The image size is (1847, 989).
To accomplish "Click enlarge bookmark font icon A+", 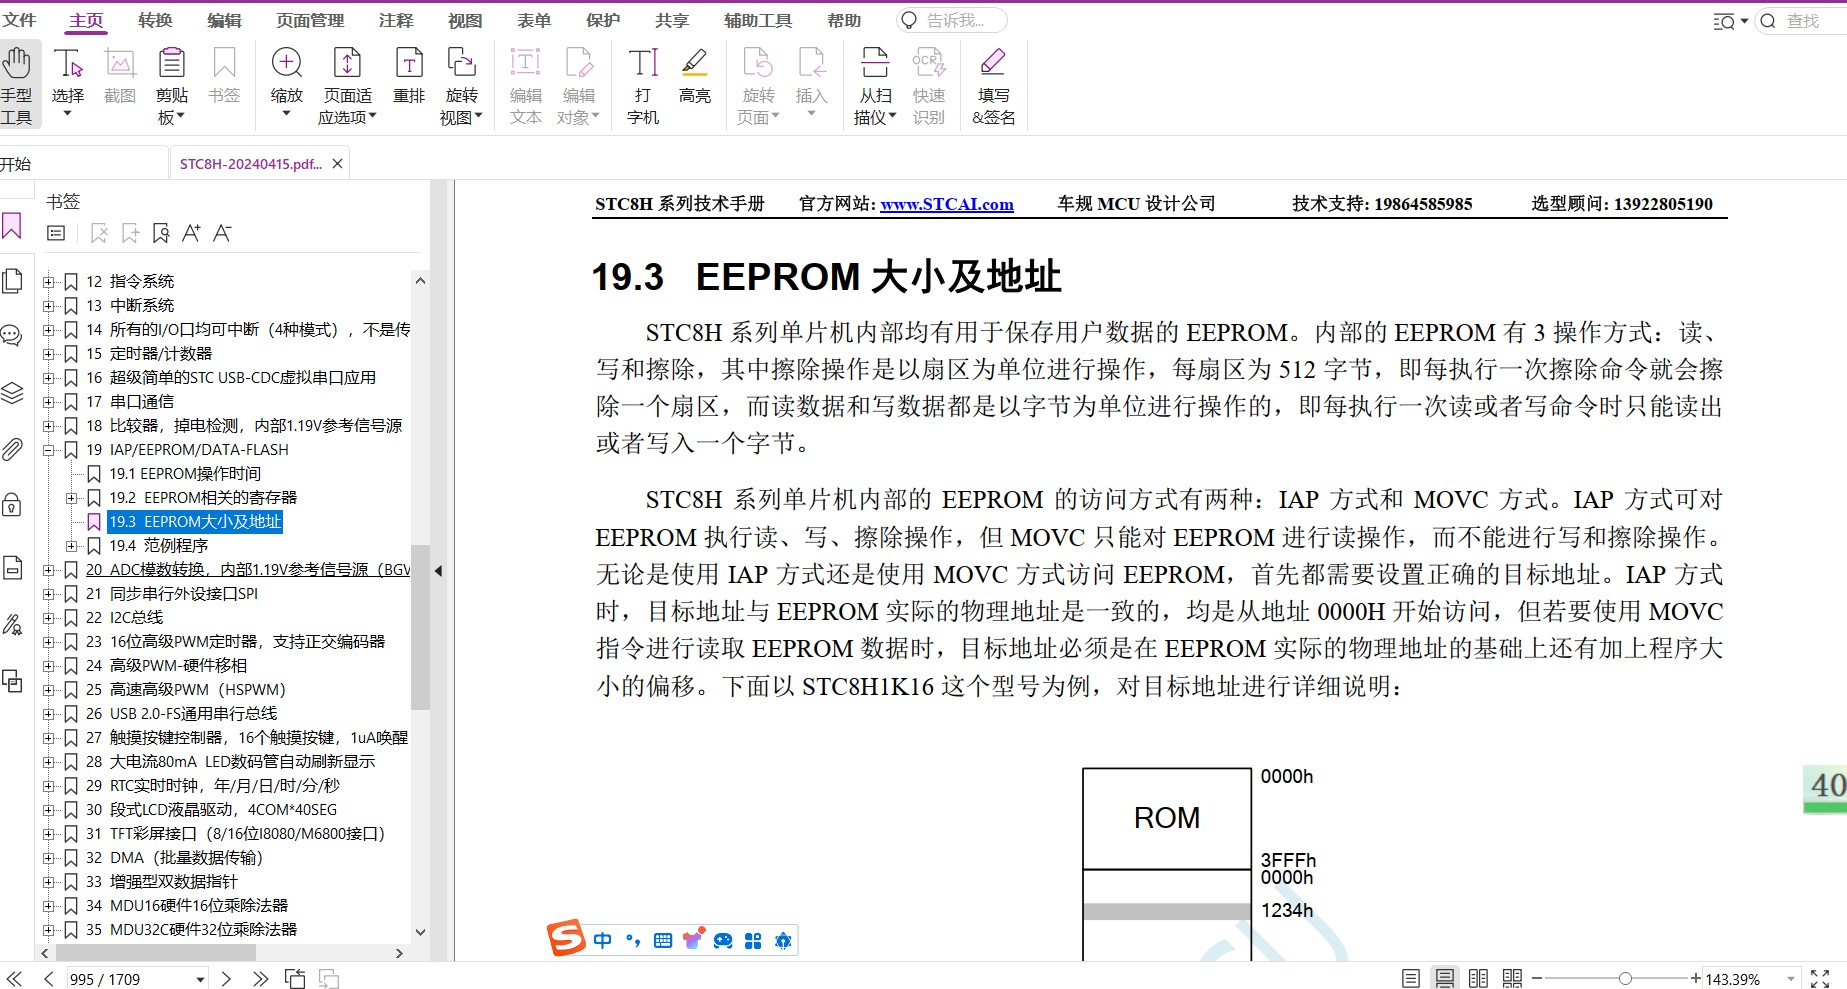I will tap(191, 233).
